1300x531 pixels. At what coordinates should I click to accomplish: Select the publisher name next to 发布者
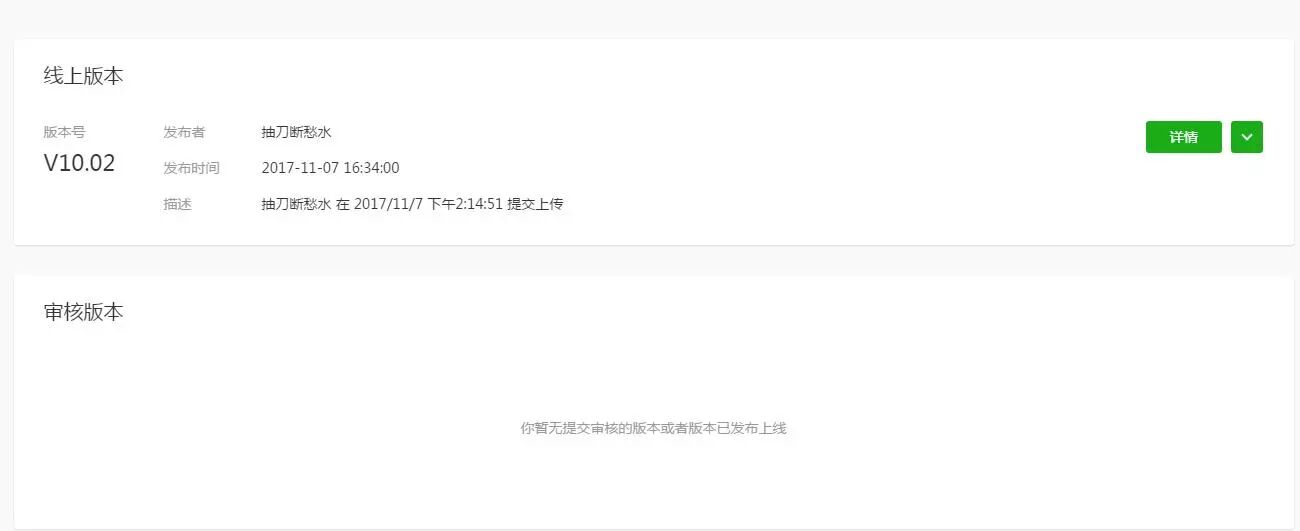click(296, 132)
